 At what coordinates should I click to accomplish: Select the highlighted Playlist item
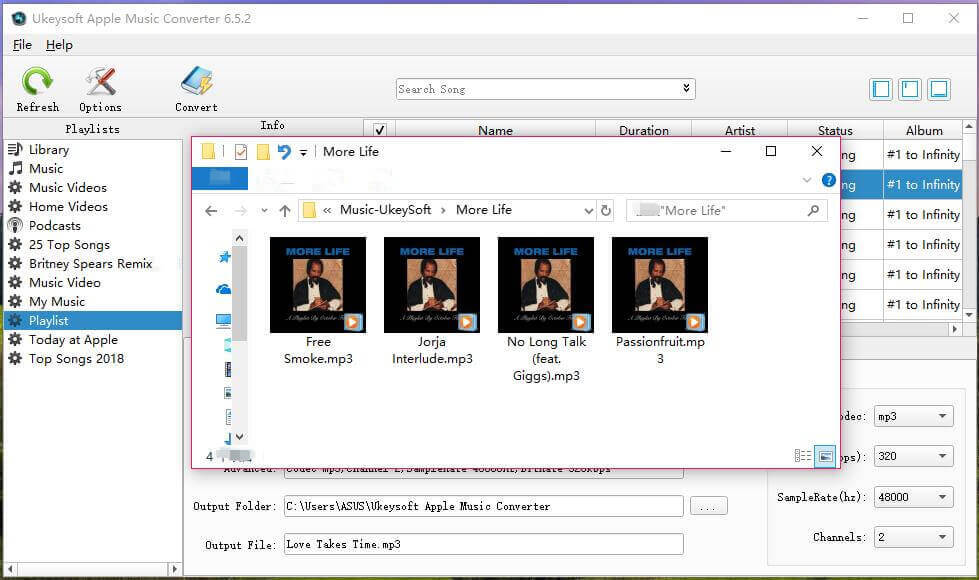[x=93, y=321]
